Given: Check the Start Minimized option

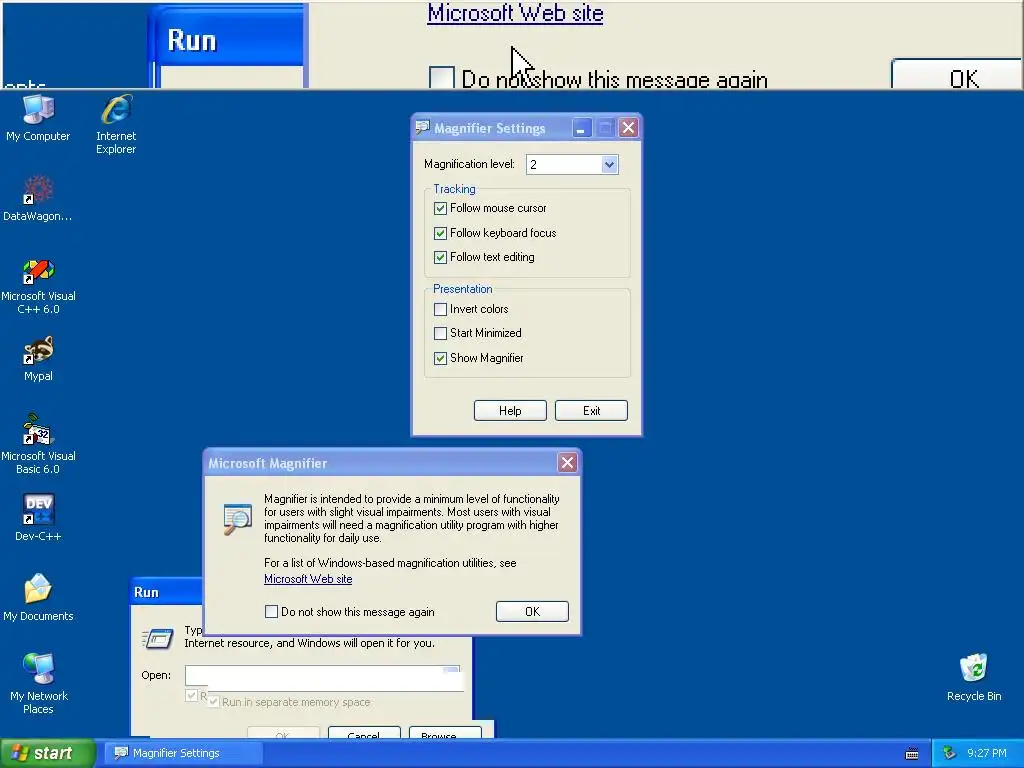Looking at the screenshot, I should (440, 333).
